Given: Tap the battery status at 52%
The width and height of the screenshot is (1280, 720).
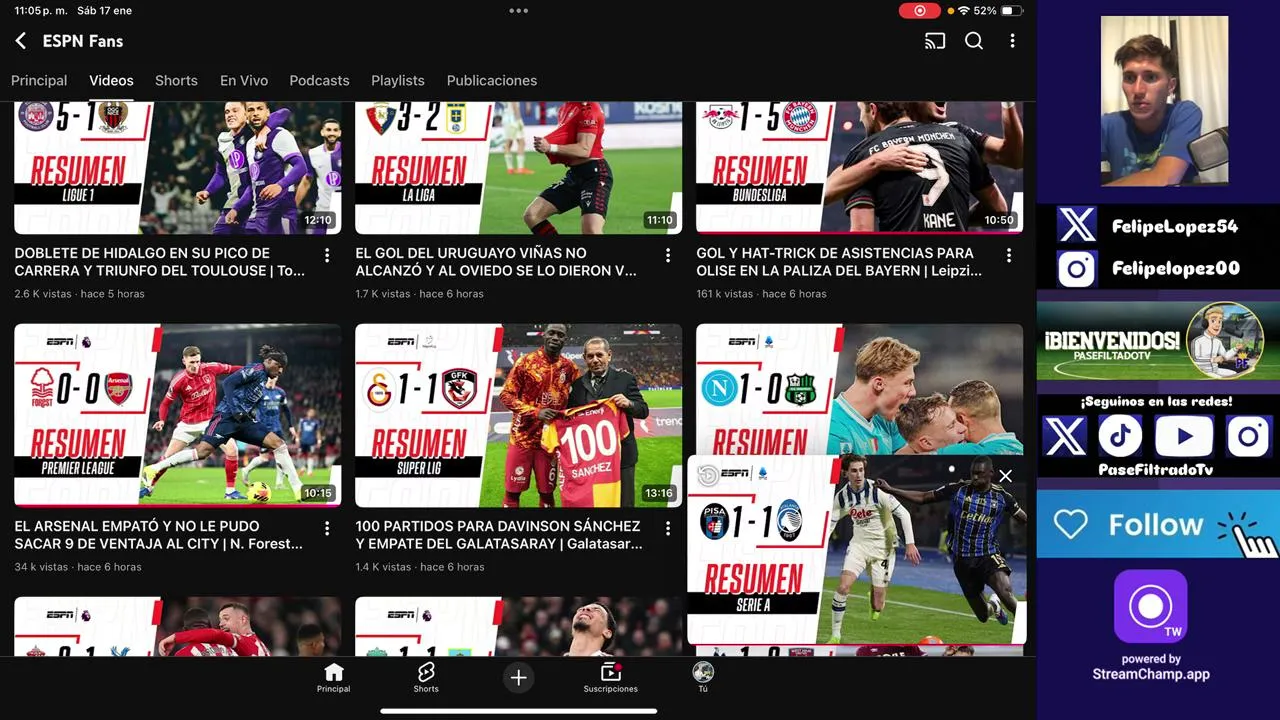Looking at the screenshot, I should point(998,11).
